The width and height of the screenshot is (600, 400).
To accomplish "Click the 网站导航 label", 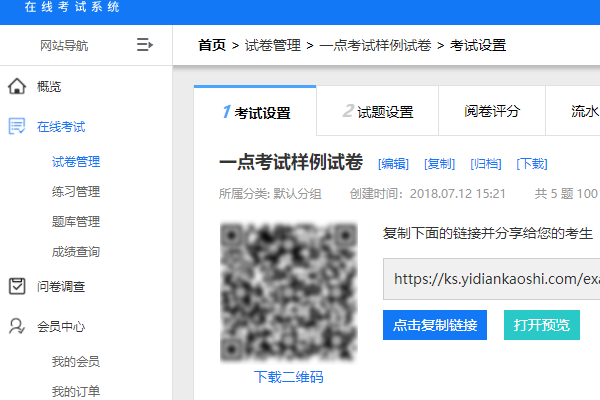I will pyautogui.click(x=64, y=46).
